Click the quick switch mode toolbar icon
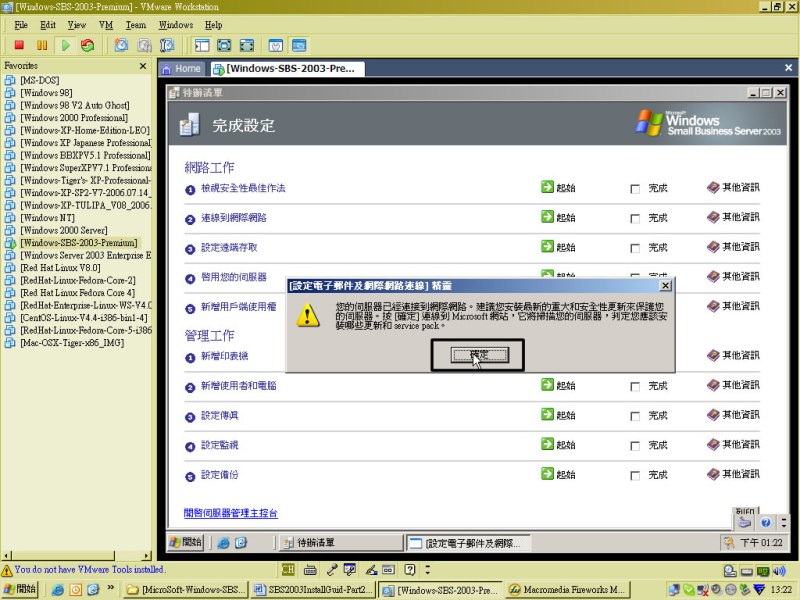Viewport: 800px width, 600px height. coord(246,45)
